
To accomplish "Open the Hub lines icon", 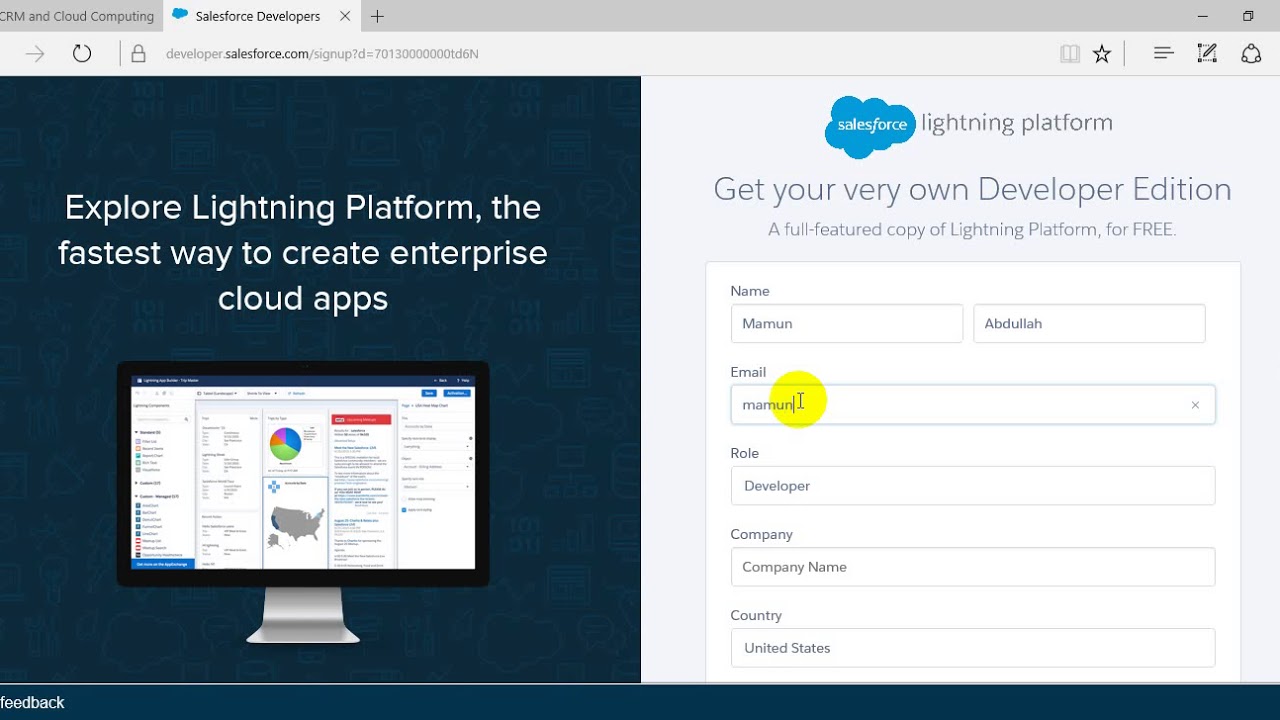I will point(1163,54).
